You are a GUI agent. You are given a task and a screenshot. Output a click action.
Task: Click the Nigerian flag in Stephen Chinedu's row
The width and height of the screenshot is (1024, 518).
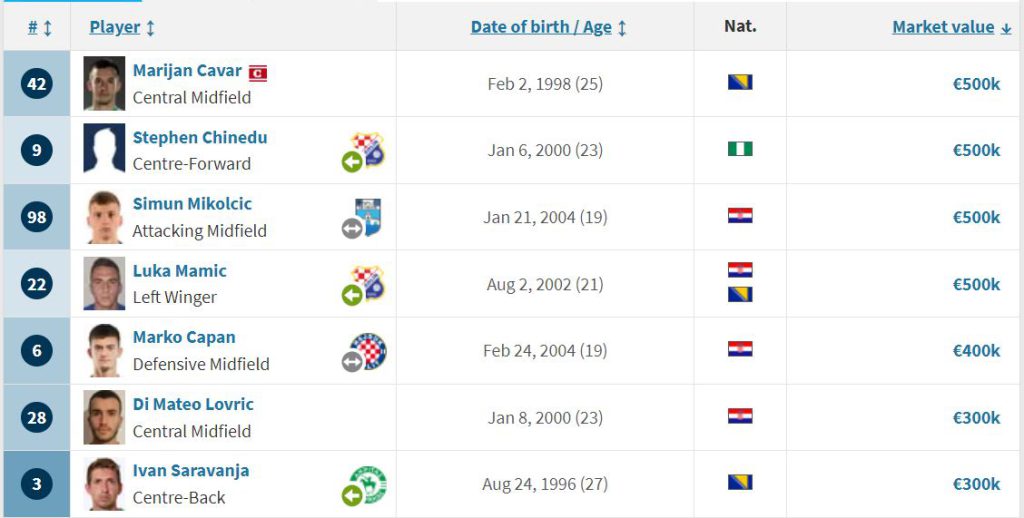(x=740, y=149)
